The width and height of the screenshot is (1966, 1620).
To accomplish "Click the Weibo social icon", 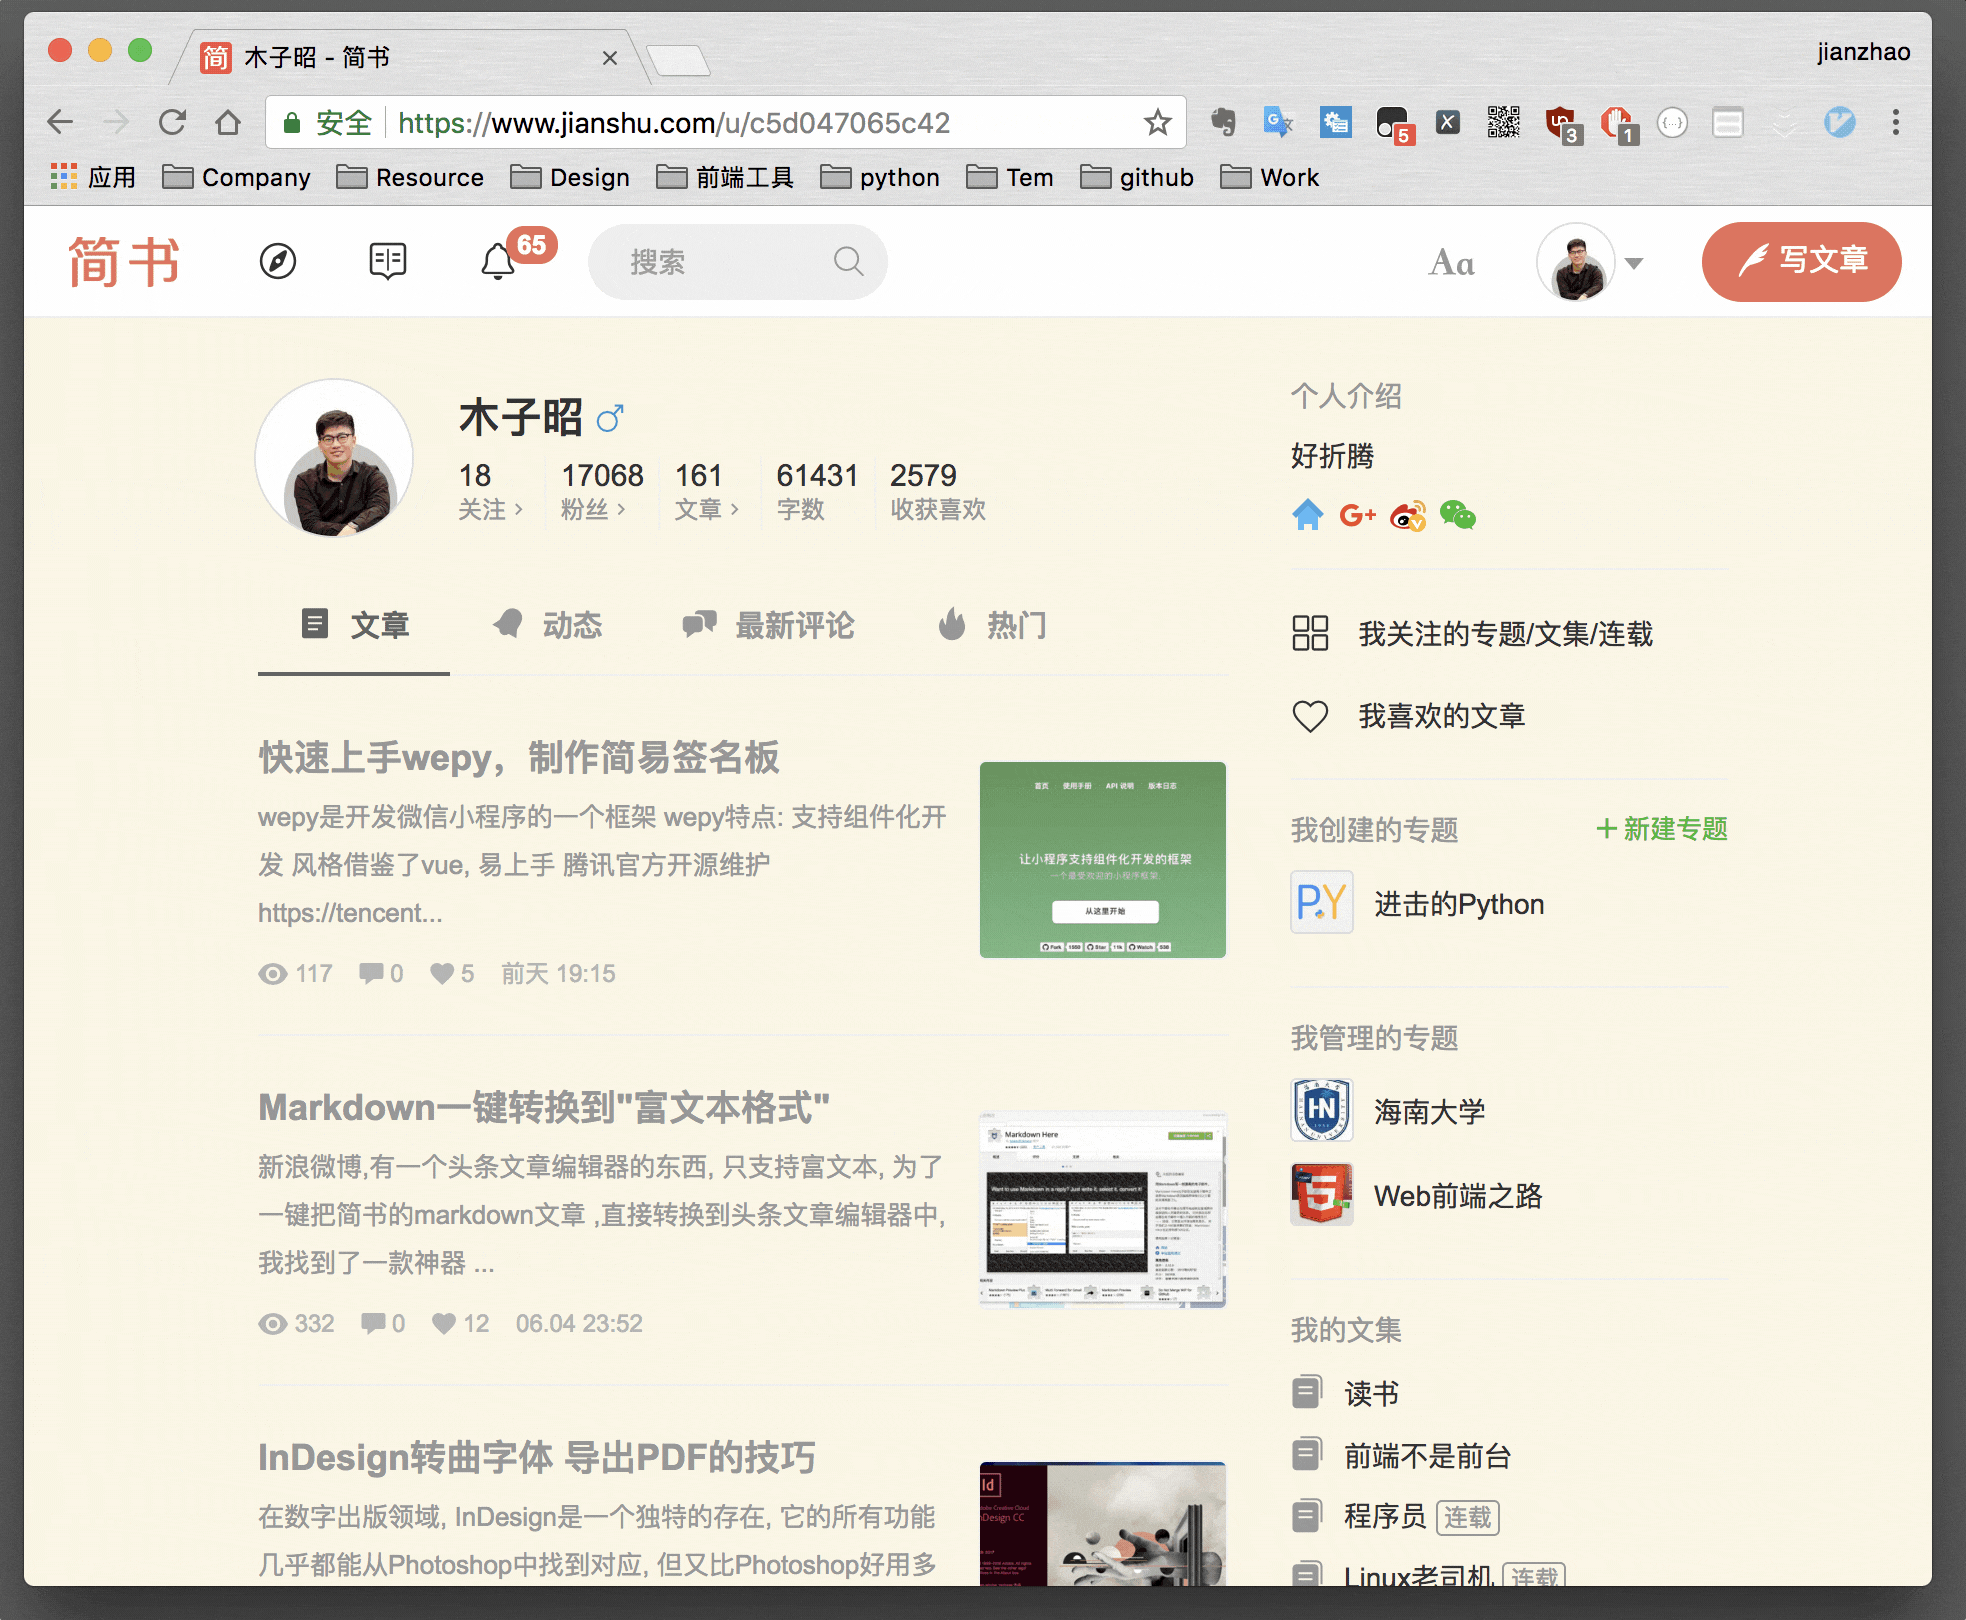I will [x=1408, y=516].
